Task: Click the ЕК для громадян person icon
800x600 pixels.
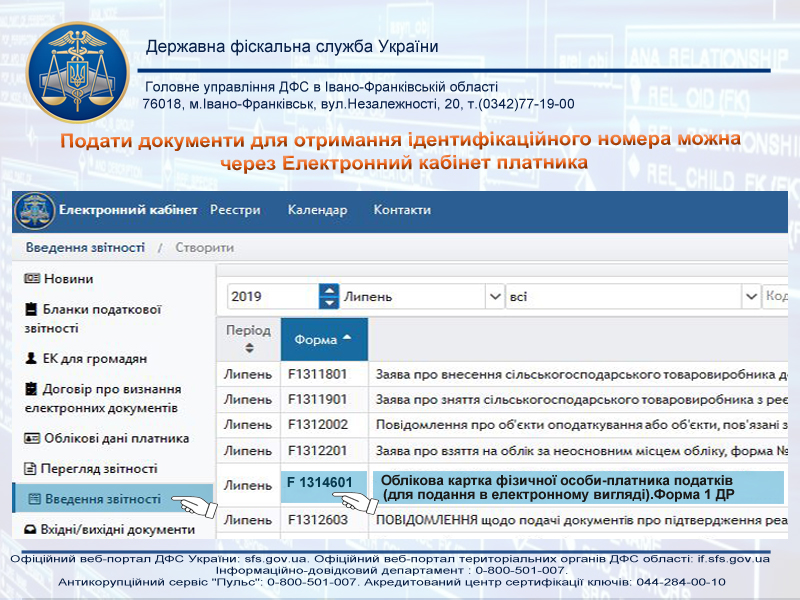Action: (x=31, y=358)
